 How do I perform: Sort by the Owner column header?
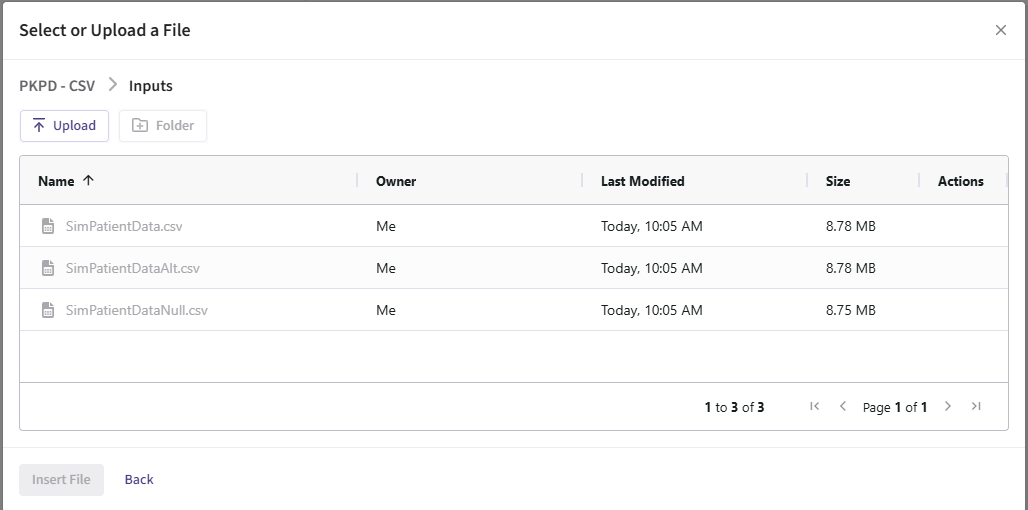396,181
